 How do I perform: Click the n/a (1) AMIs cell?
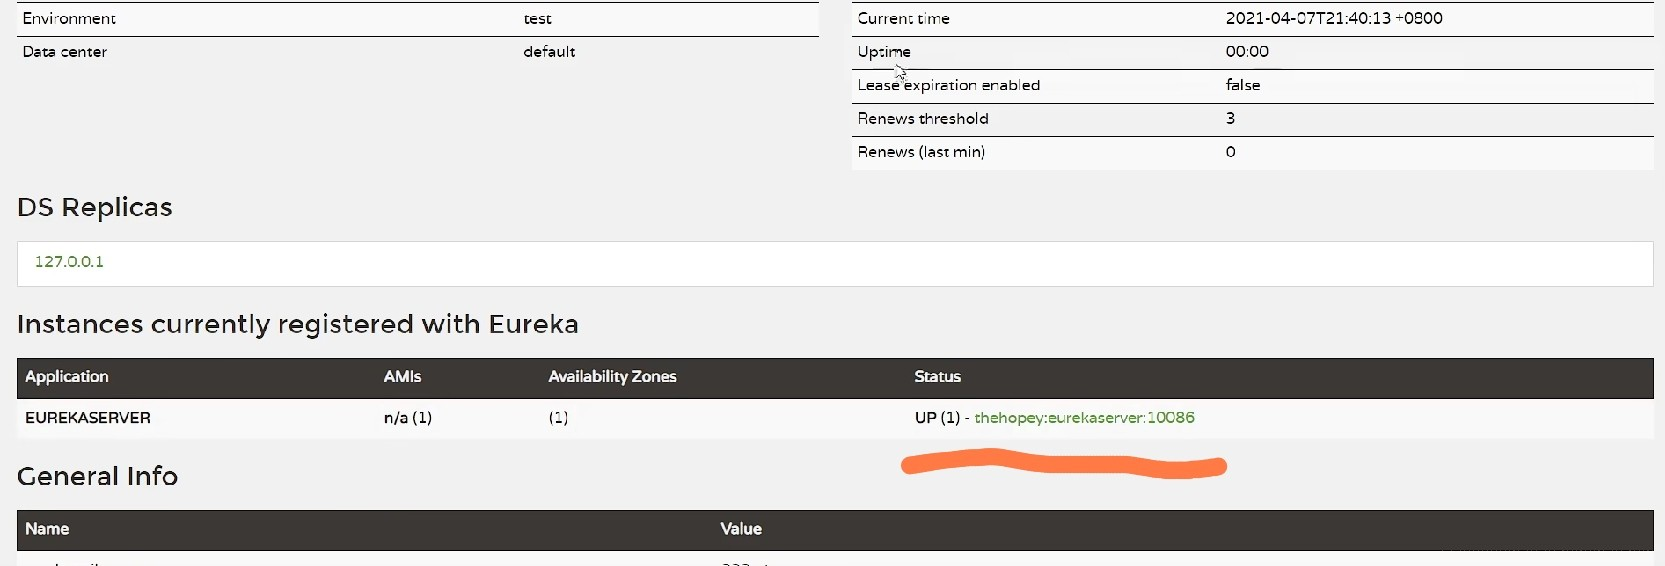tap(408, 418)
